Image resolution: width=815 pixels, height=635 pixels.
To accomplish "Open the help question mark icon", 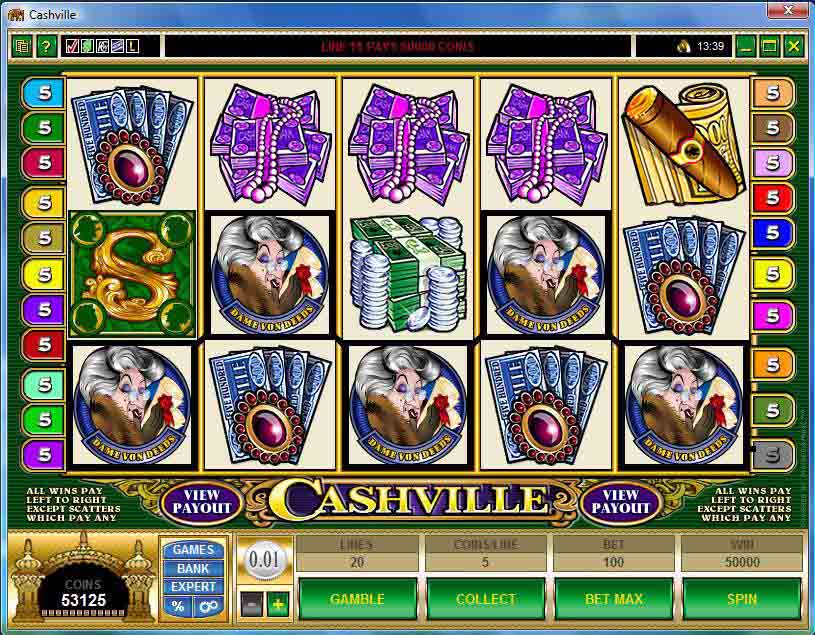I will (46, 47).
